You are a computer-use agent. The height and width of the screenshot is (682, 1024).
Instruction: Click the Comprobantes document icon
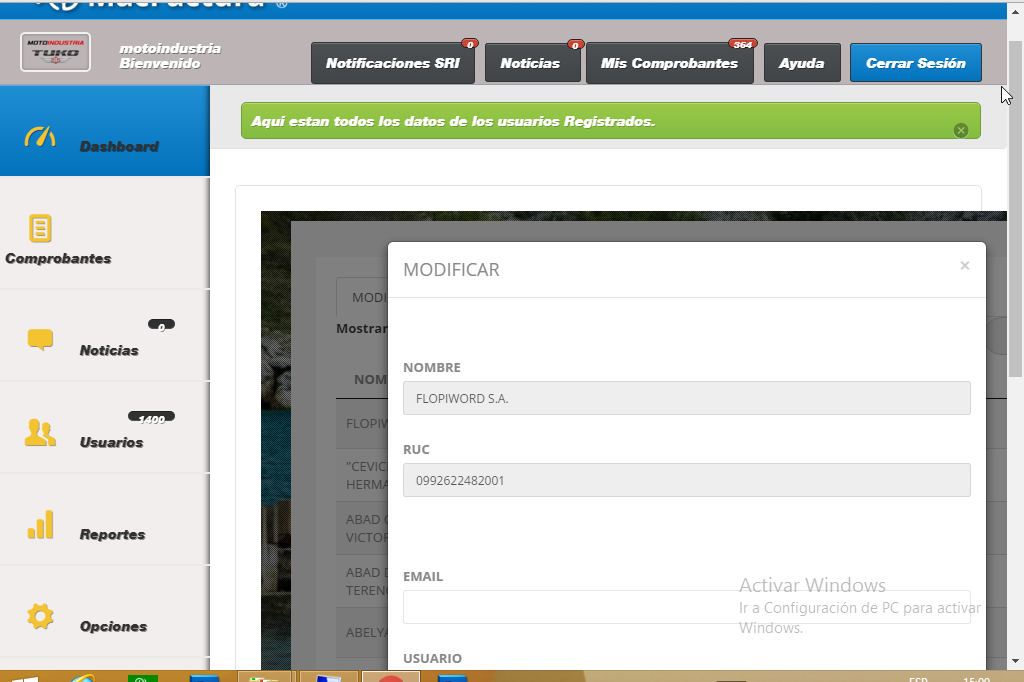coord(40,228)
